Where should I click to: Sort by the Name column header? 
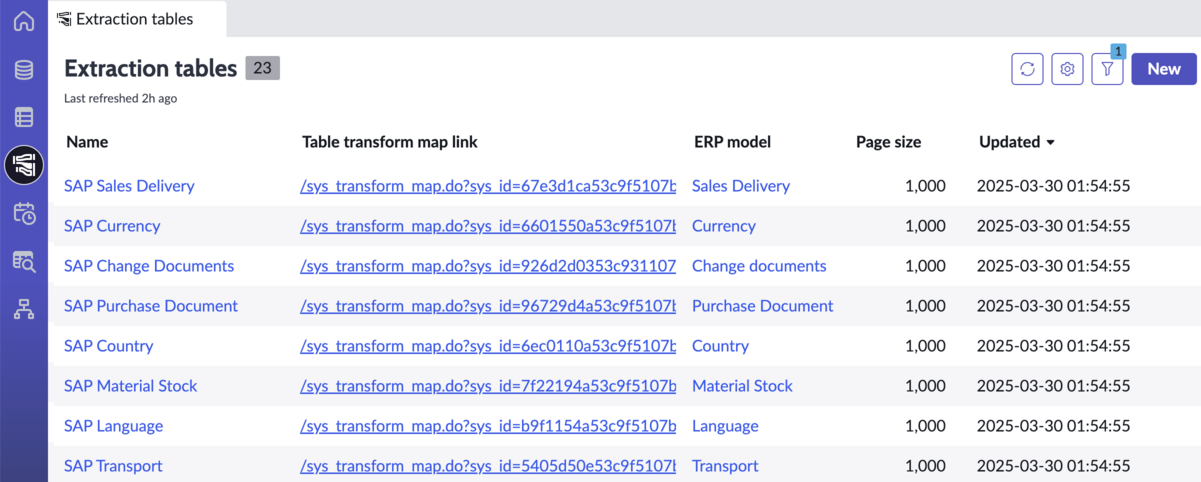87,142
